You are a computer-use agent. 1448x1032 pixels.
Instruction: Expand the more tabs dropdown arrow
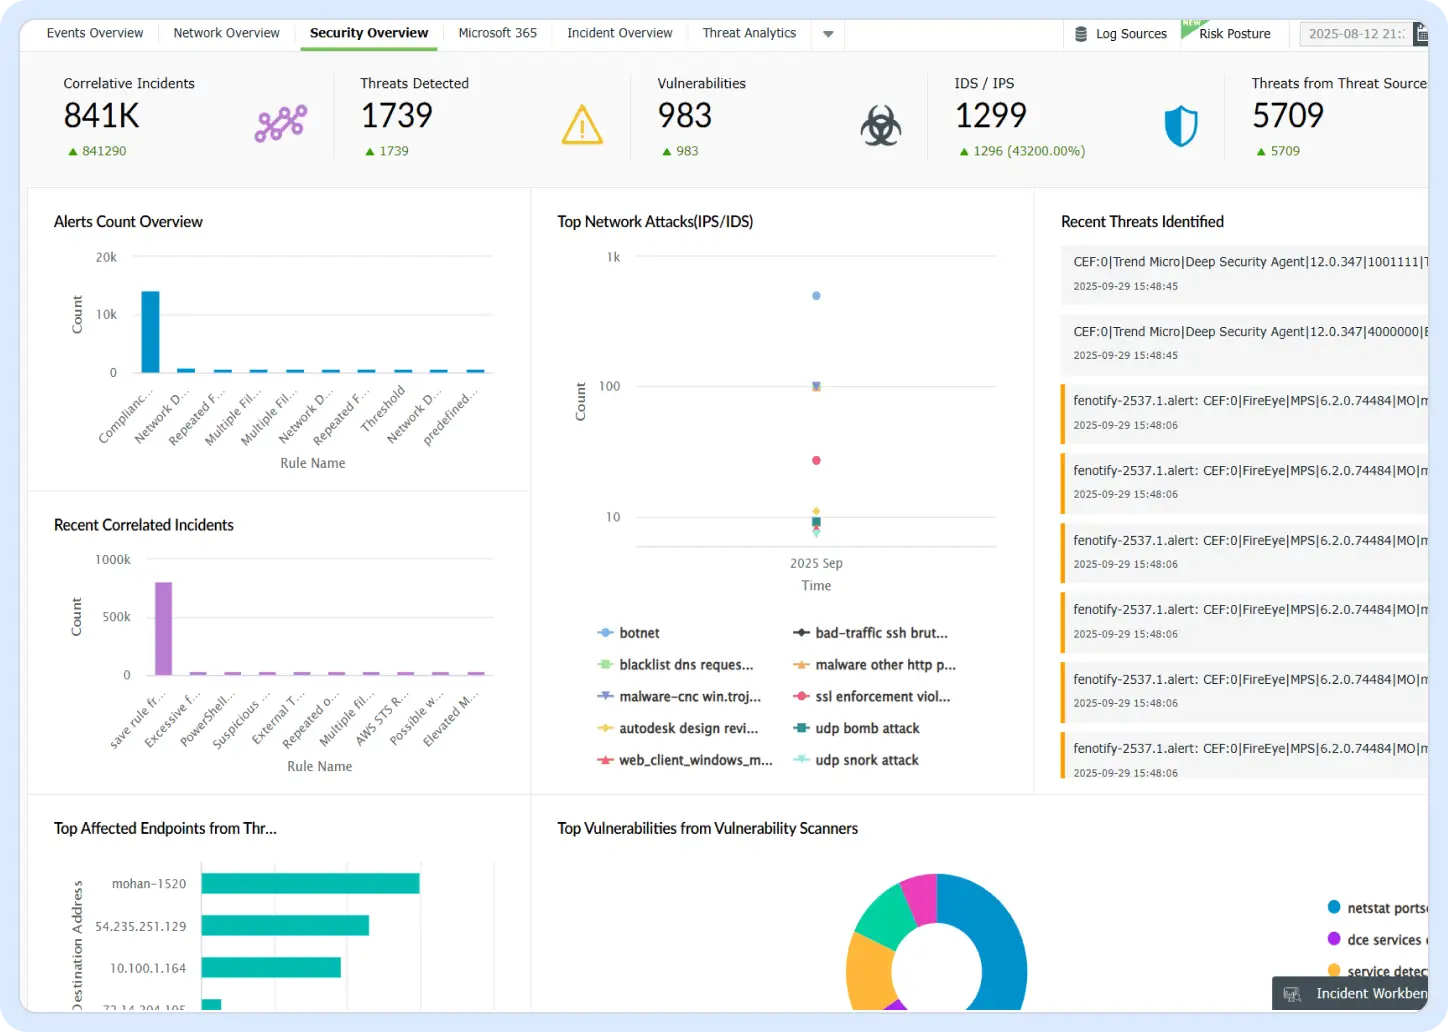(x=828, y=34)
